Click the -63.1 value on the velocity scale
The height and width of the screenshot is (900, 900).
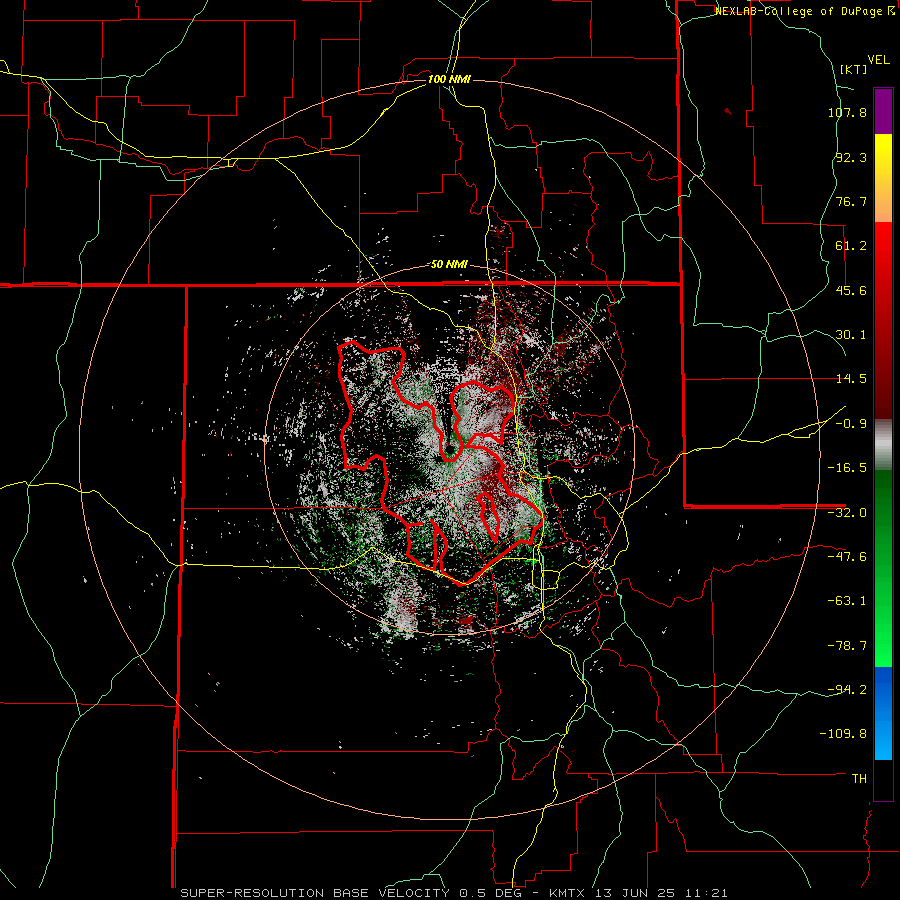point(847,601)
